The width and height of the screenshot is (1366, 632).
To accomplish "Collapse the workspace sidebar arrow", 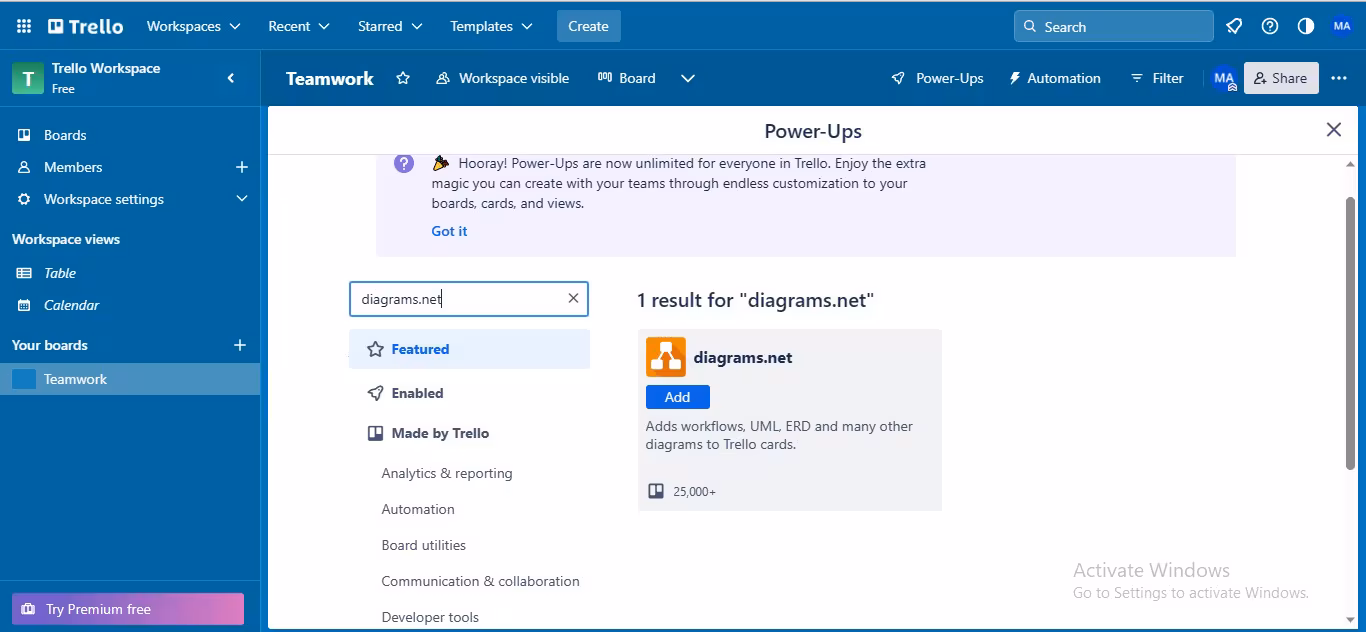I will coord(231,78).
